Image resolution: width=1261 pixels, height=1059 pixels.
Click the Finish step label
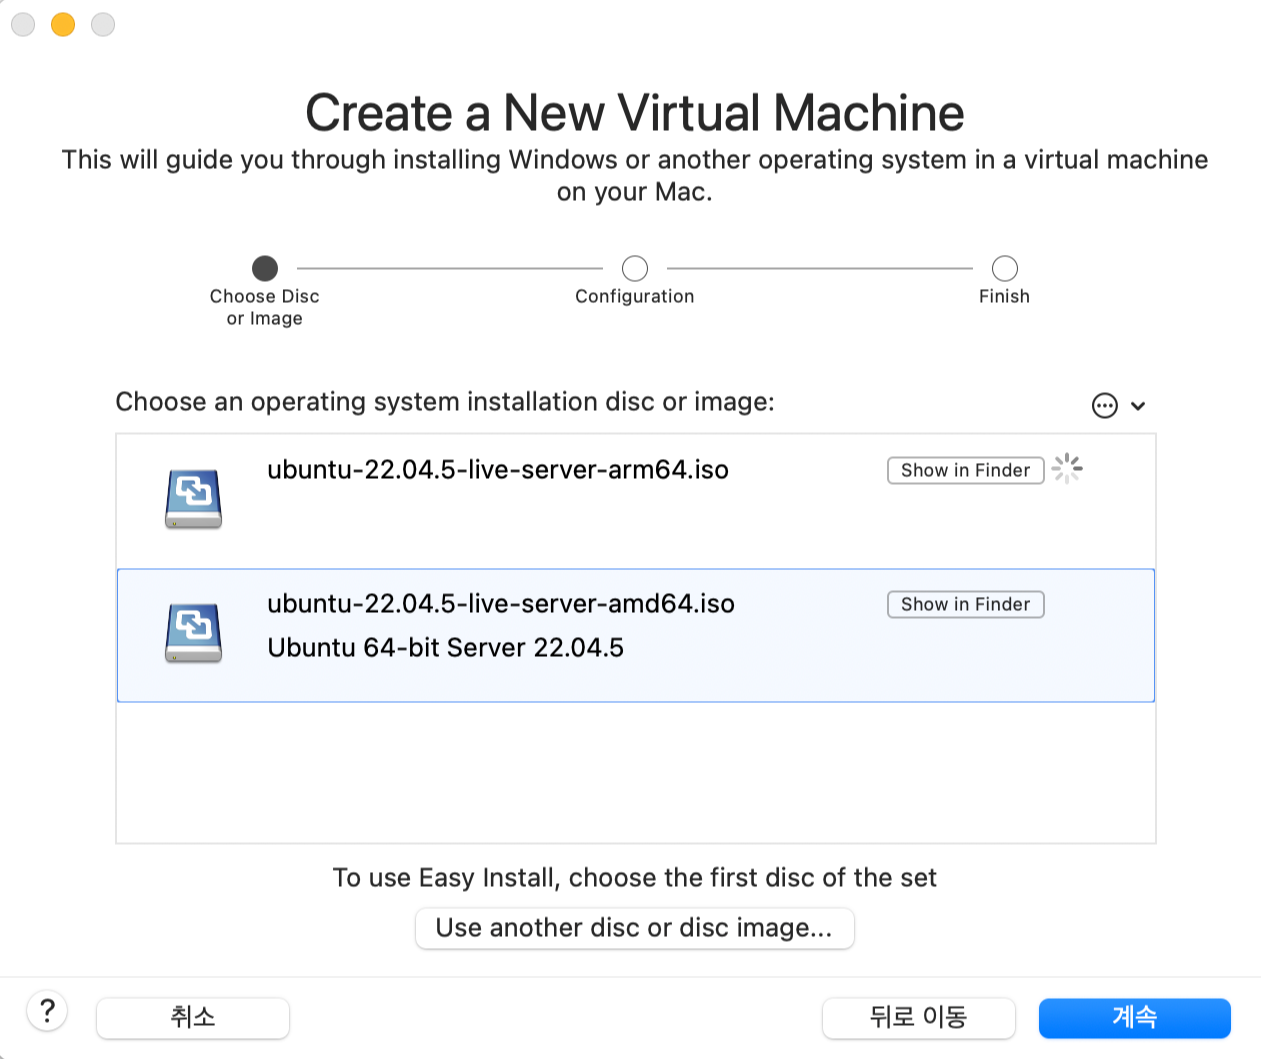(1004, 296)
